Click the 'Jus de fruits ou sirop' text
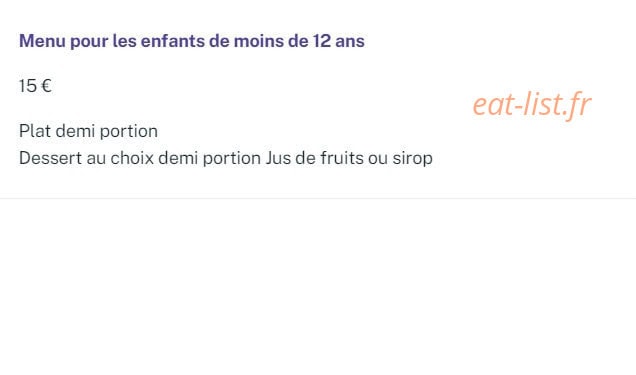The height and width of the screenshot is (375, 636). click(x=349, y=158)
